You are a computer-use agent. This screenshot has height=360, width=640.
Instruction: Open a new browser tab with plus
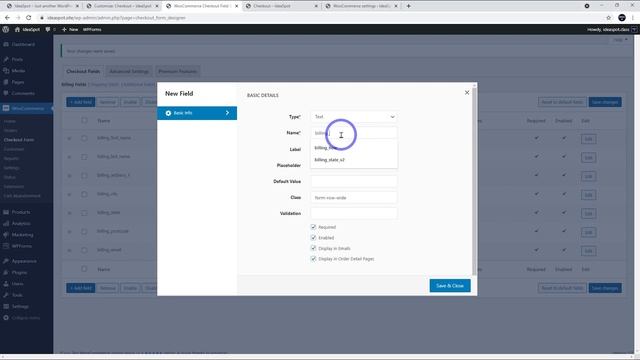coord(408,6)
